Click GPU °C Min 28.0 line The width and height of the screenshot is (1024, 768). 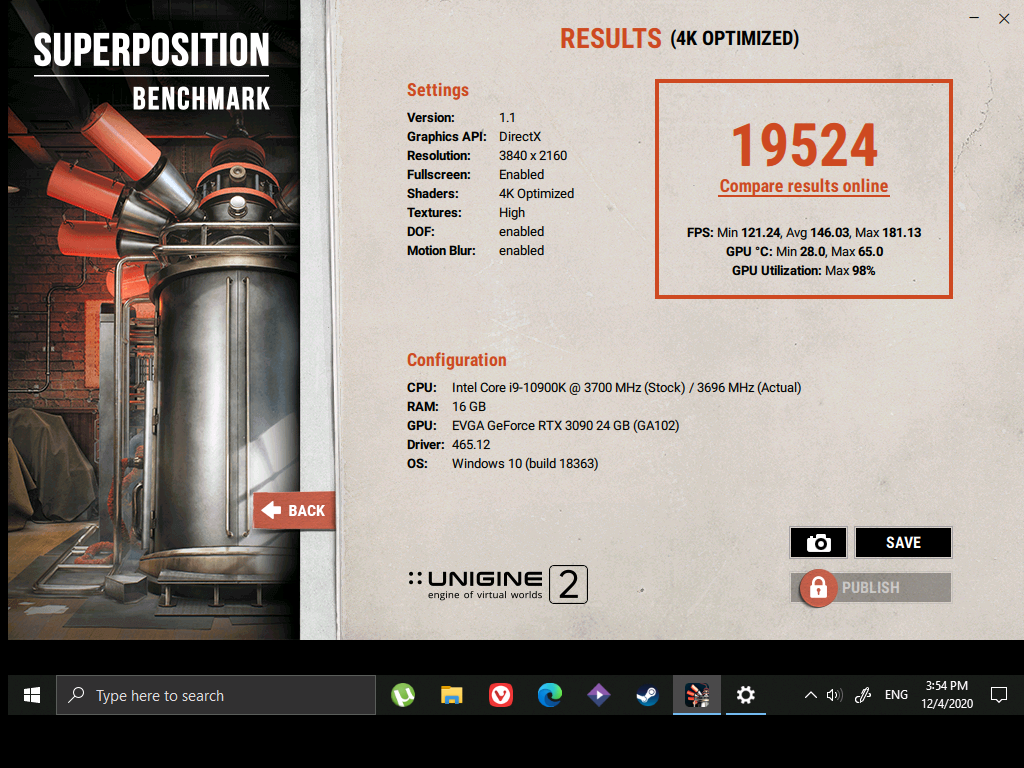[804, 252]
